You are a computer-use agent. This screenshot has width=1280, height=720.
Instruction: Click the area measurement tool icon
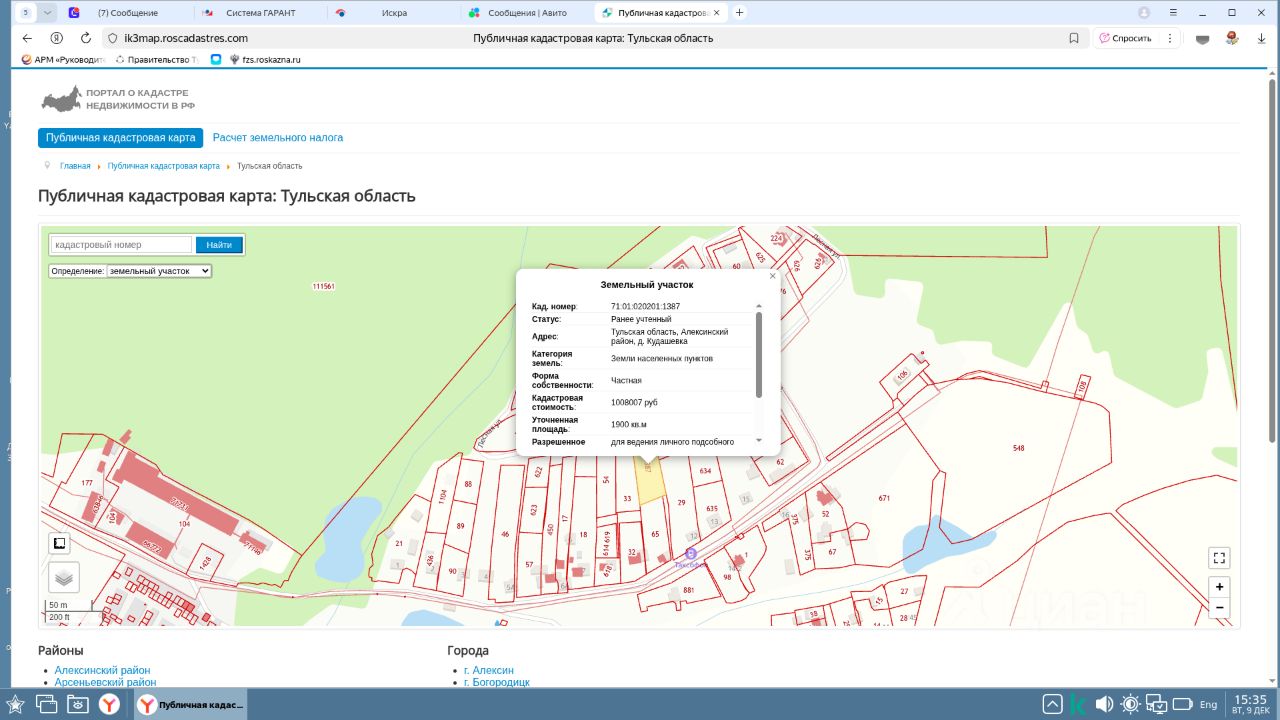point(60,543)
